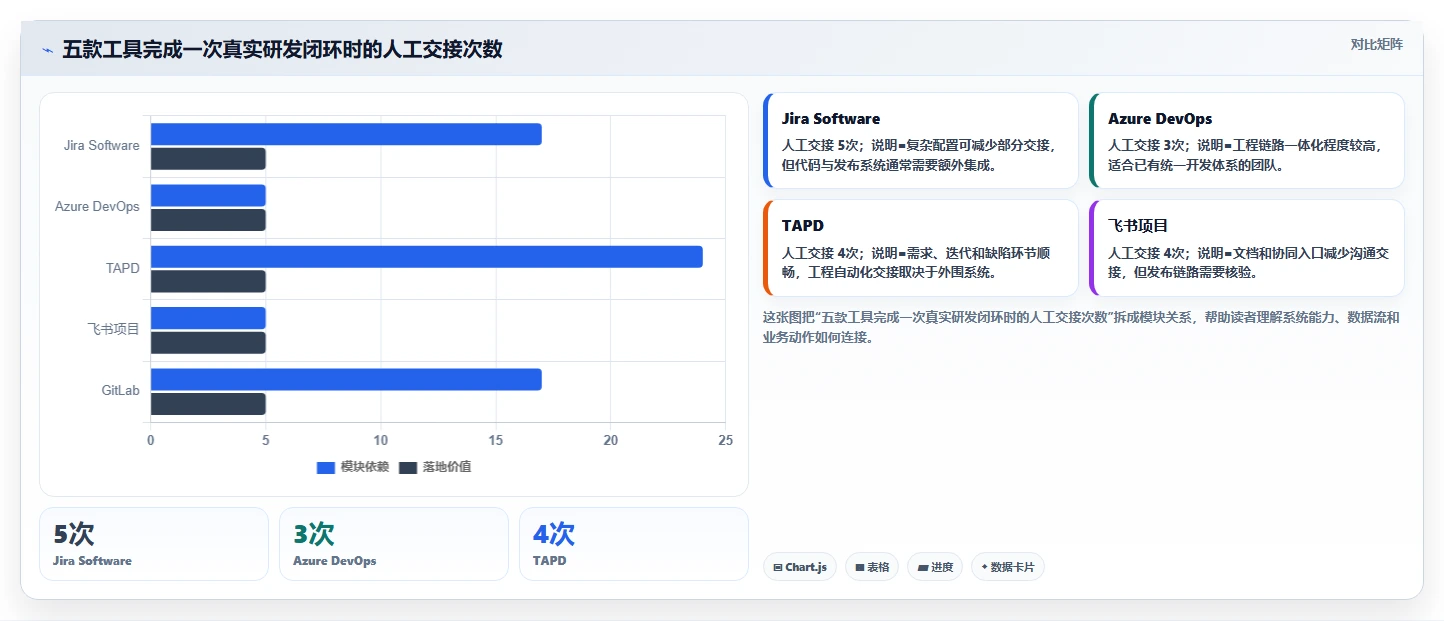Click the blue Jira Software bar

[x=346, y=134]
